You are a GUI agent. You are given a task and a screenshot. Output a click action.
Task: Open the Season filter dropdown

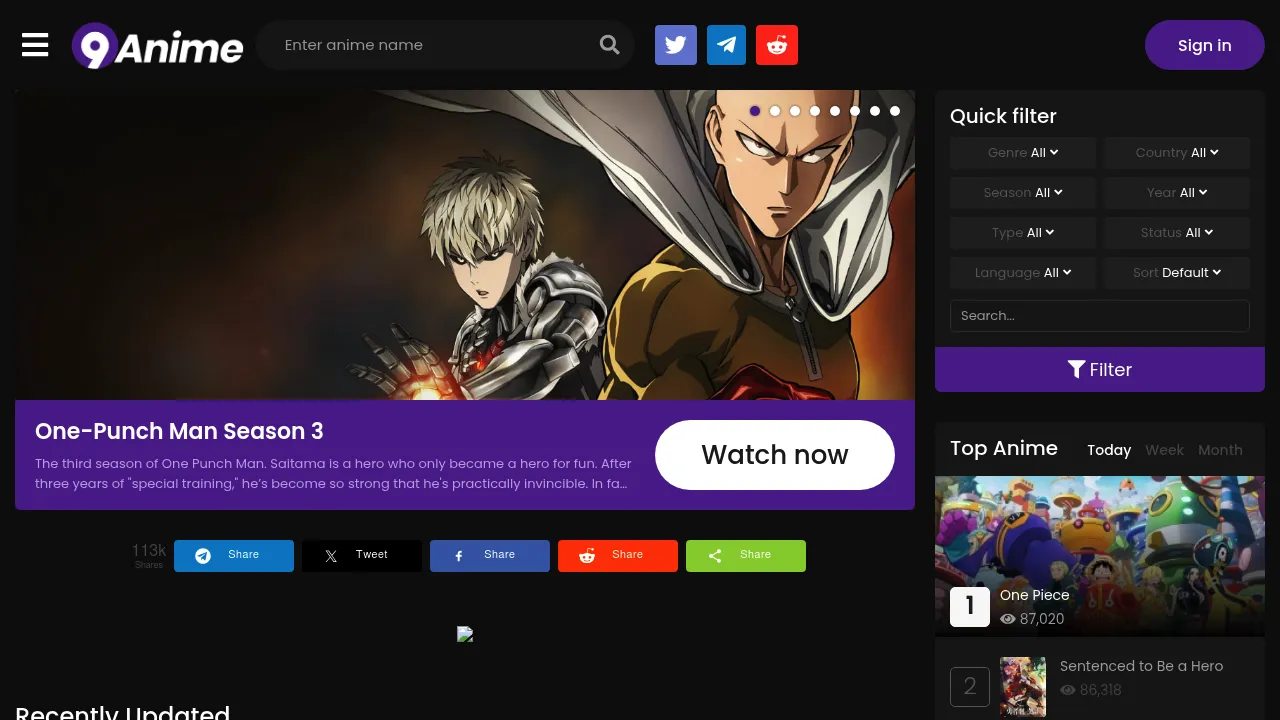point(1022,192)
